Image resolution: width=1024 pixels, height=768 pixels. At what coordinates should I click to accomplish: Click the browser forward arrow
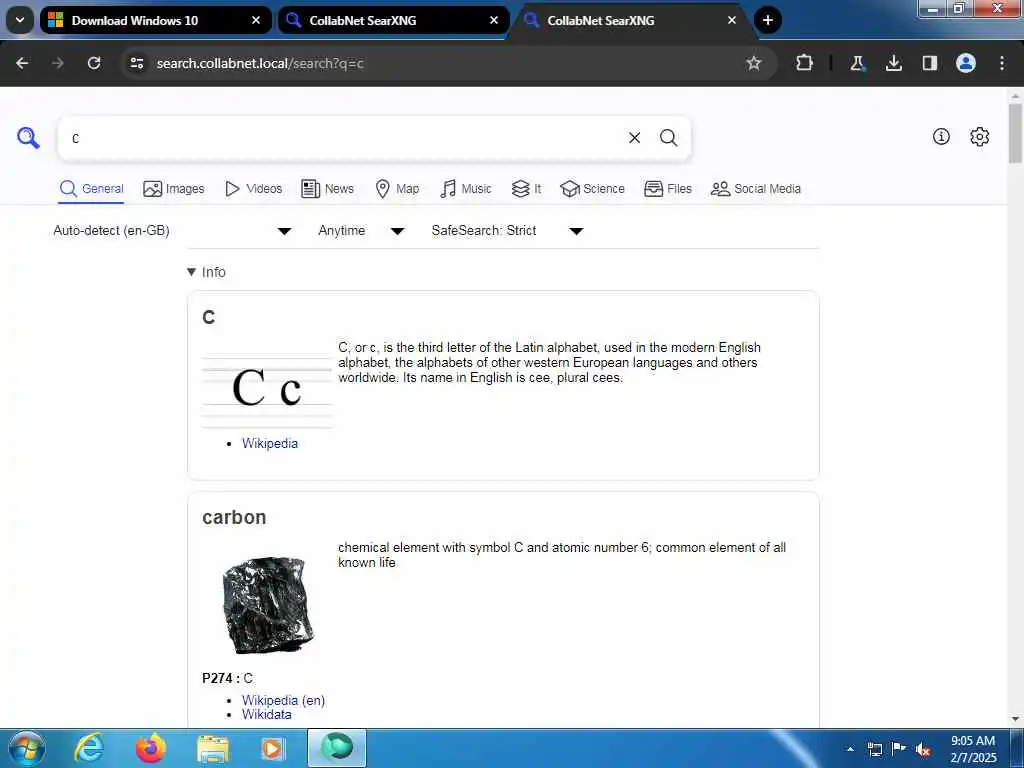tap(58, 63)
